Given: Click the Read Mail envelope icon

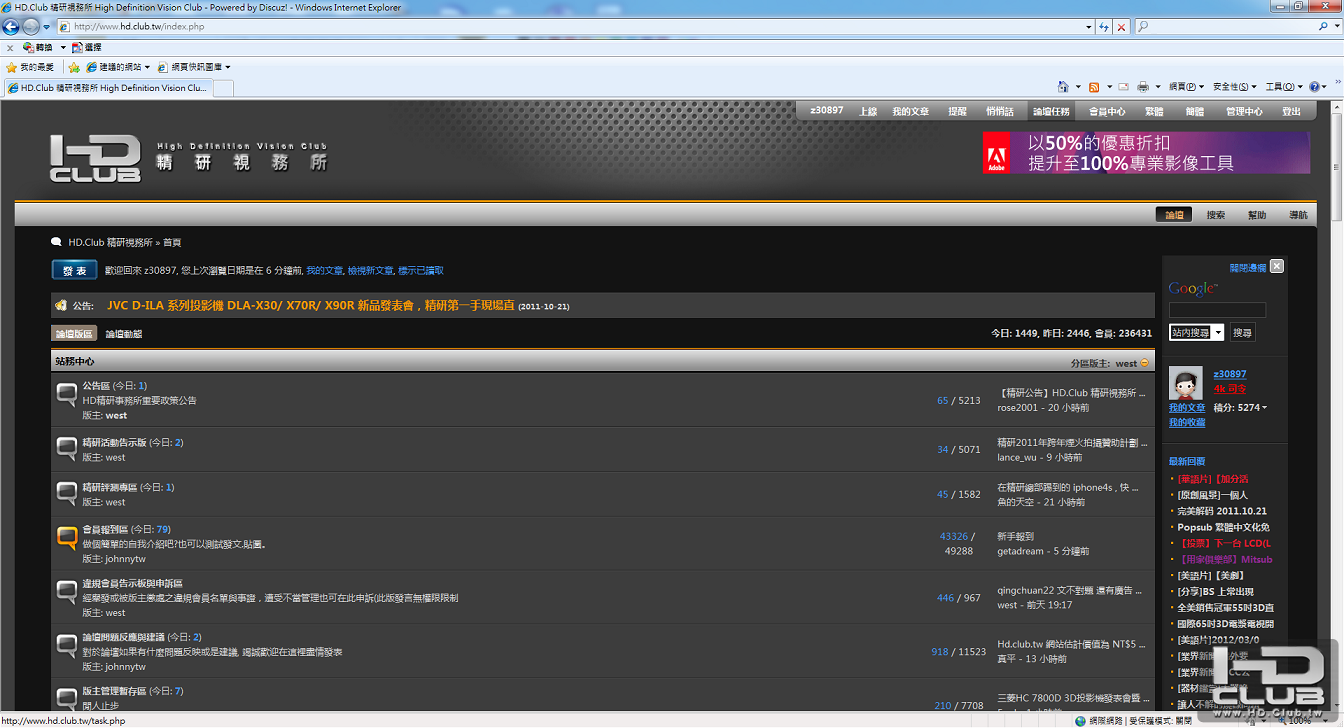Looking at the screenshot, I should [x=1124, y=87].
